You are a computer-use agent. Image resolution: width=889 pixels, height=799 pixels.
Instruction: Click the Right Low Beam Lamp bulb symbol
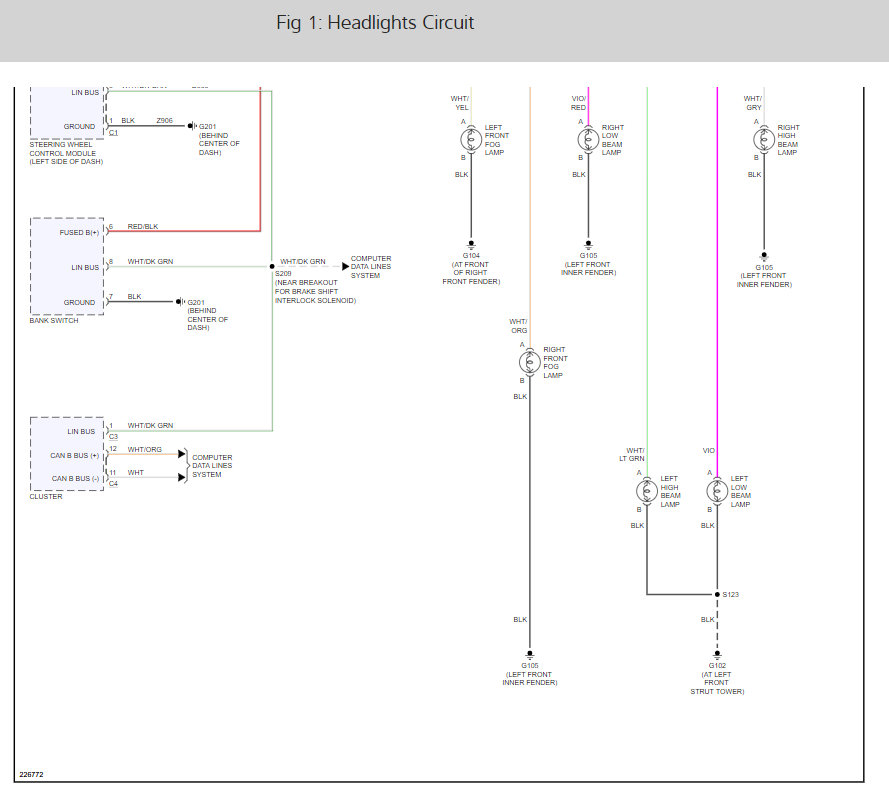tap(589, 139)
